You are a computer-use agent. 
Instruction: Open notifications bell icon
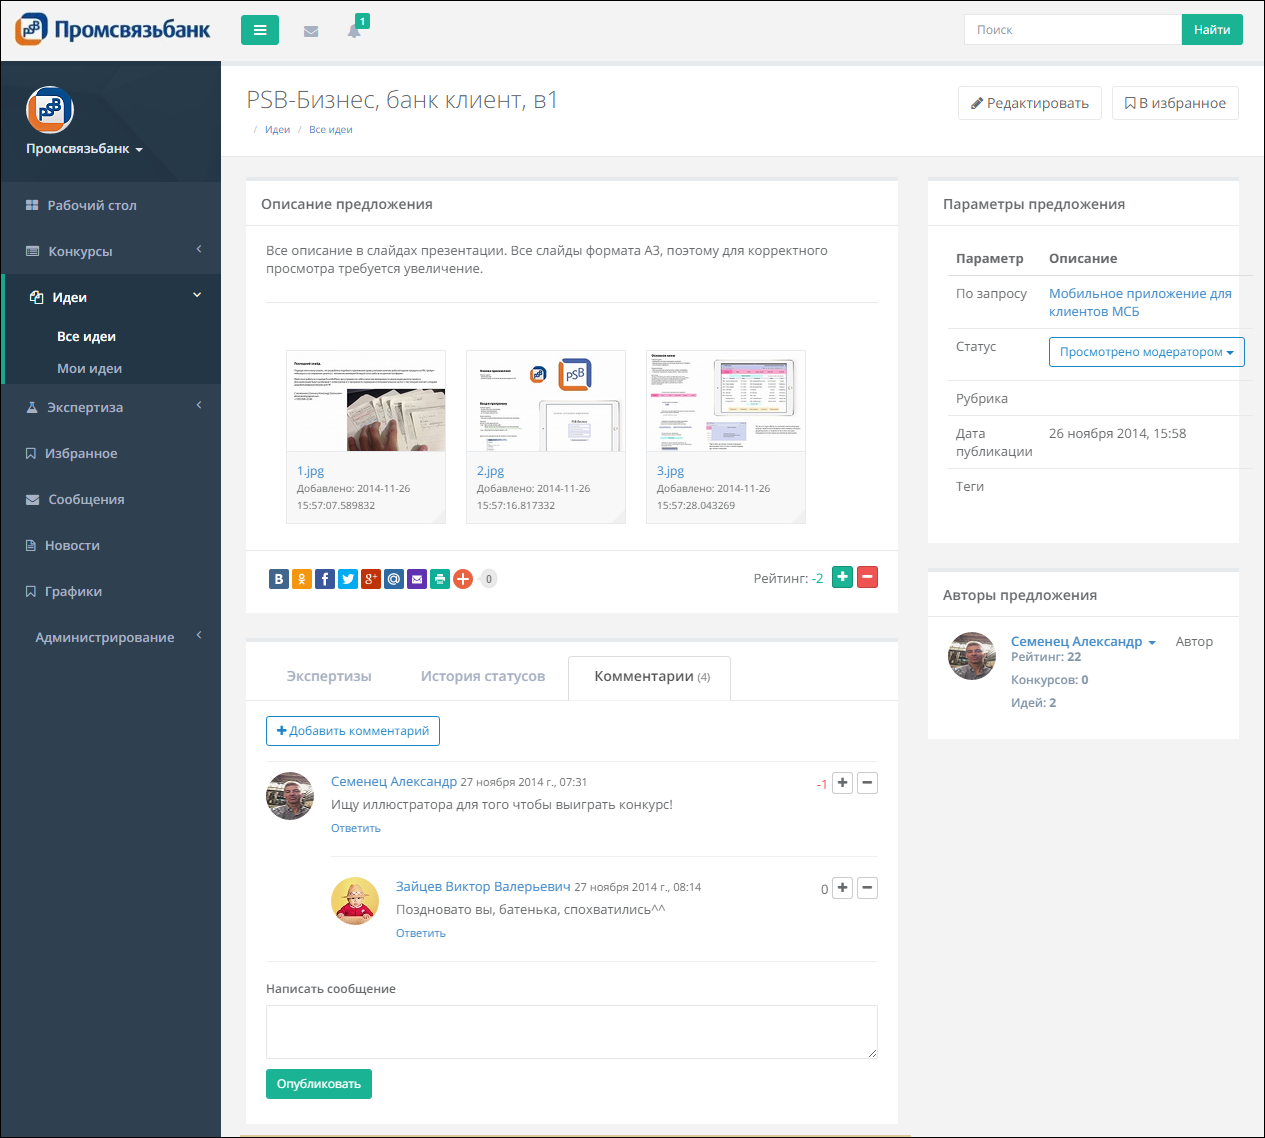tap(354, 31)
